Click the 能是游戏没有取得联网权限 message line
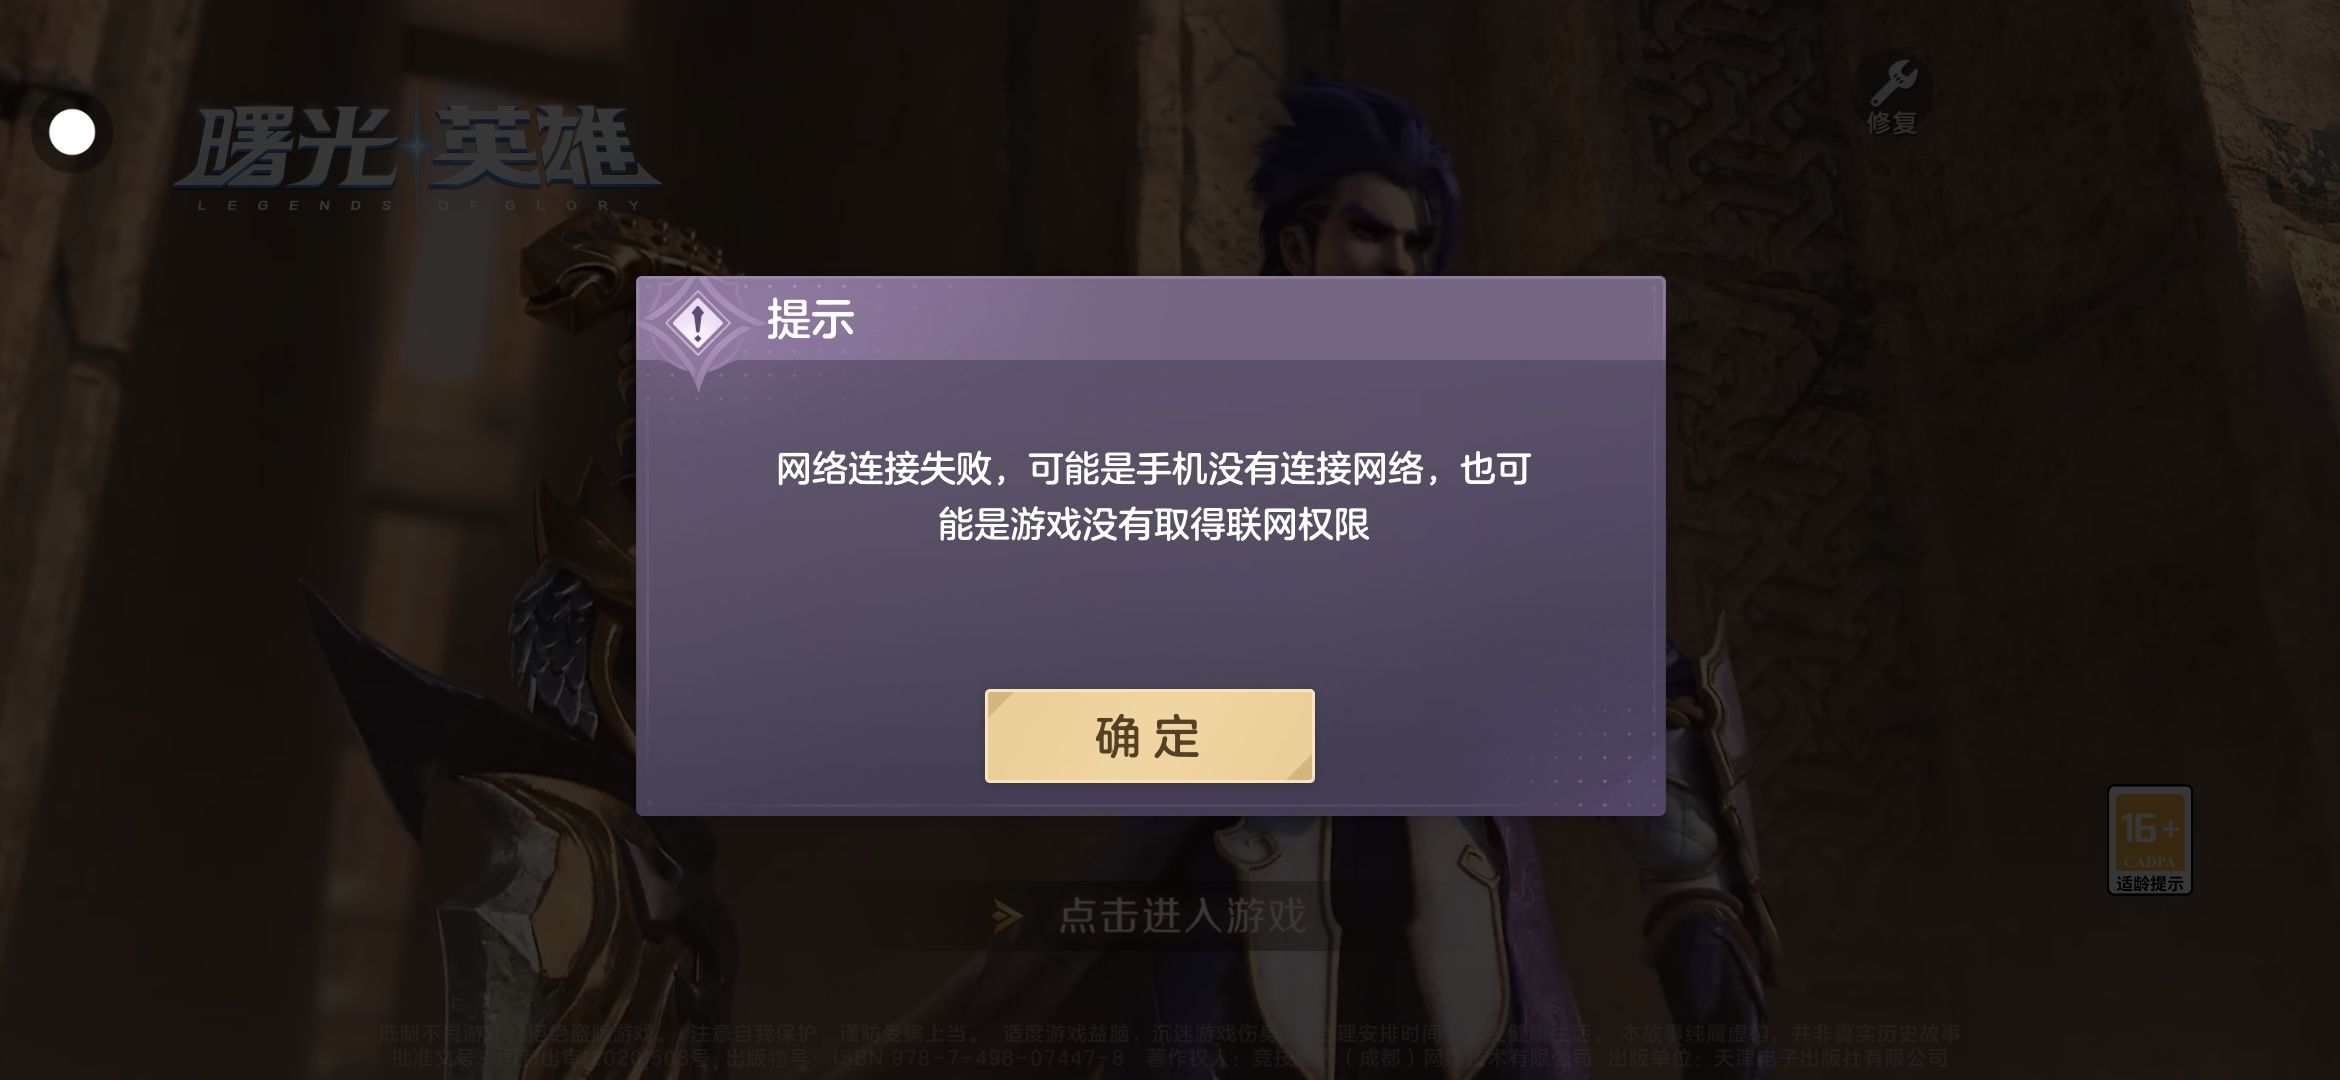2340x1080 pixels. (x=1153, y=524)
